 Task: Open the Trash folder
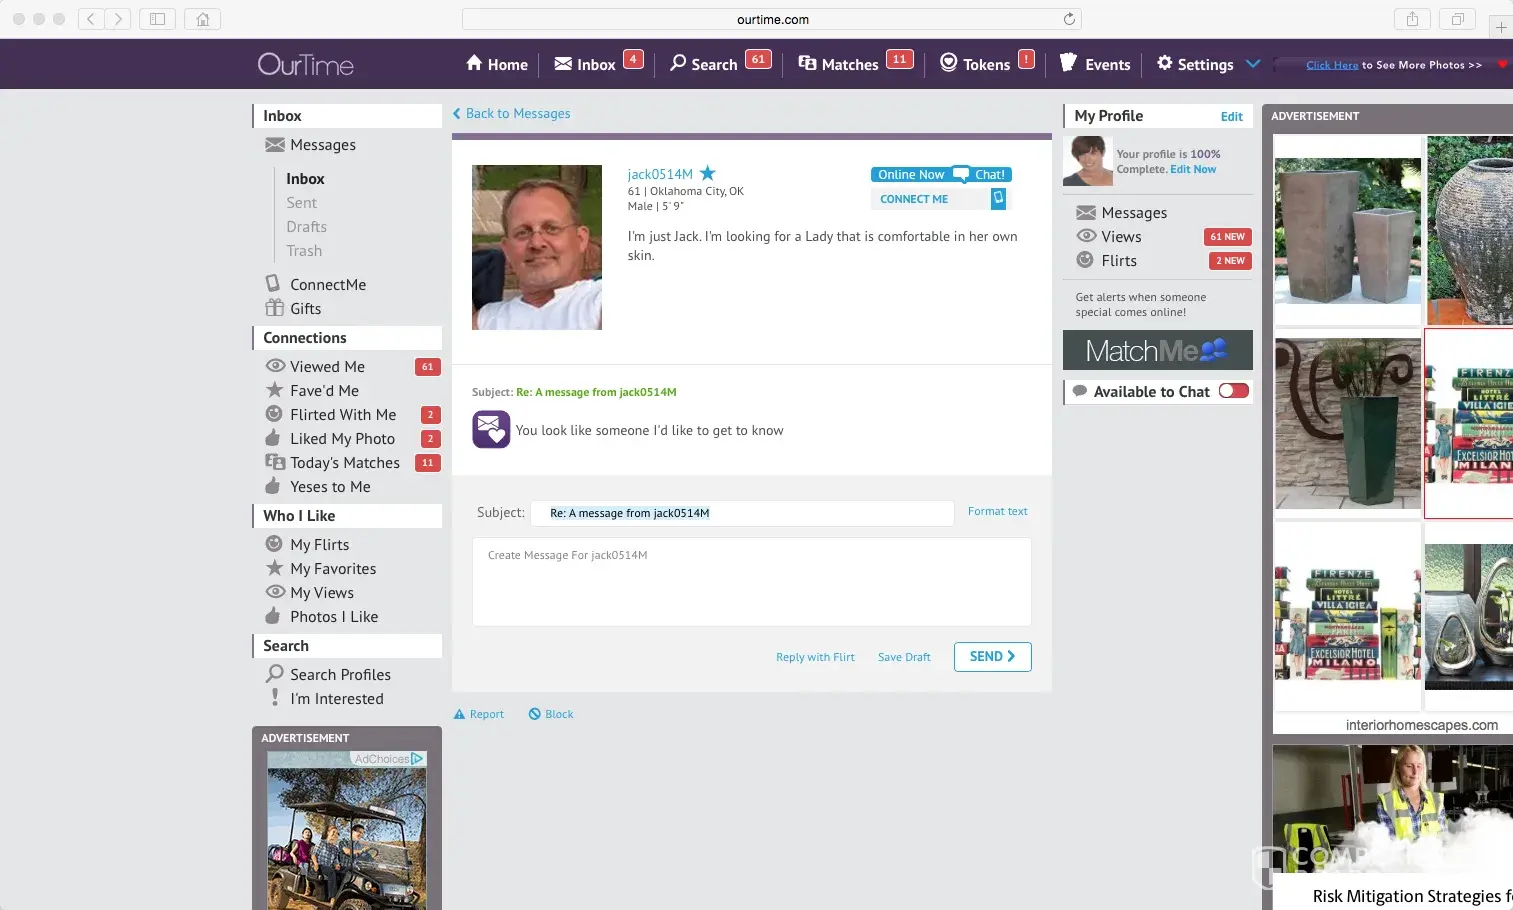[x=304, y=251]
